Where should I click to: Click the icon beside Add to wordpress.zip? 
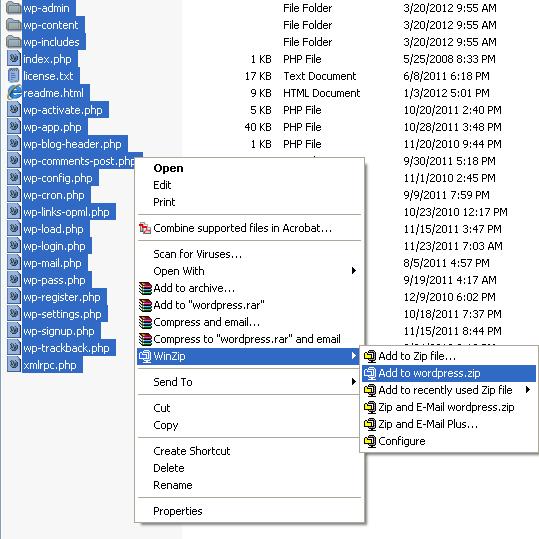[x=370, y=373]
